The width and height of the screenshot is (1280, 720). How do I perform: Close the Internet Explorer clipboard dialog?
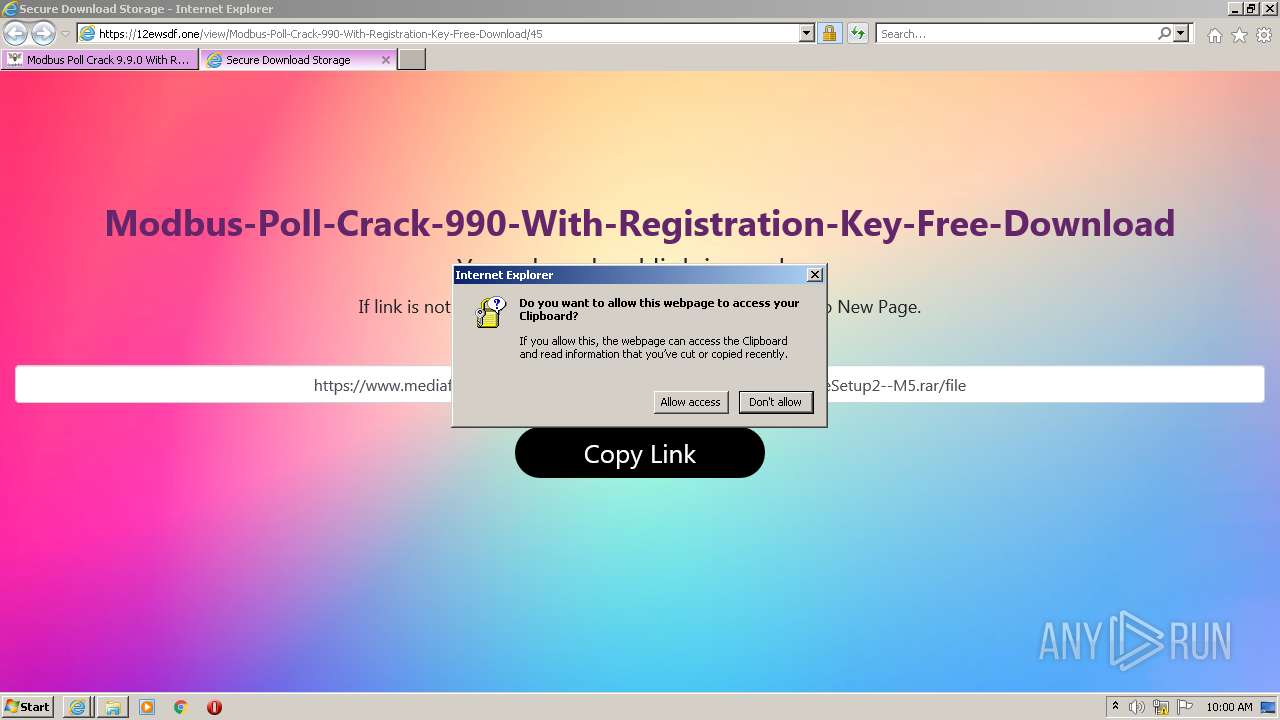point(815,275)
